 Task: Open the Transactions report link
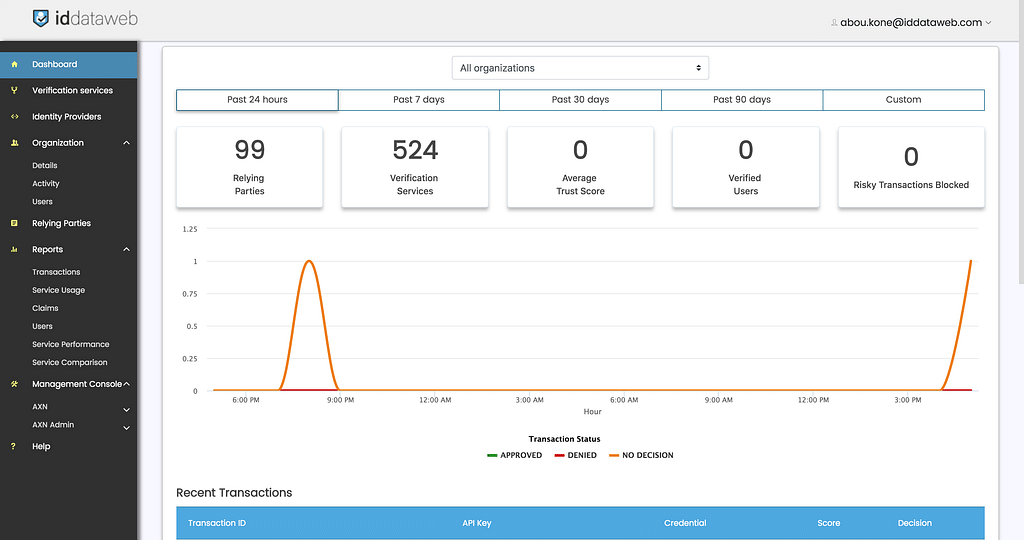coord(56,272)
